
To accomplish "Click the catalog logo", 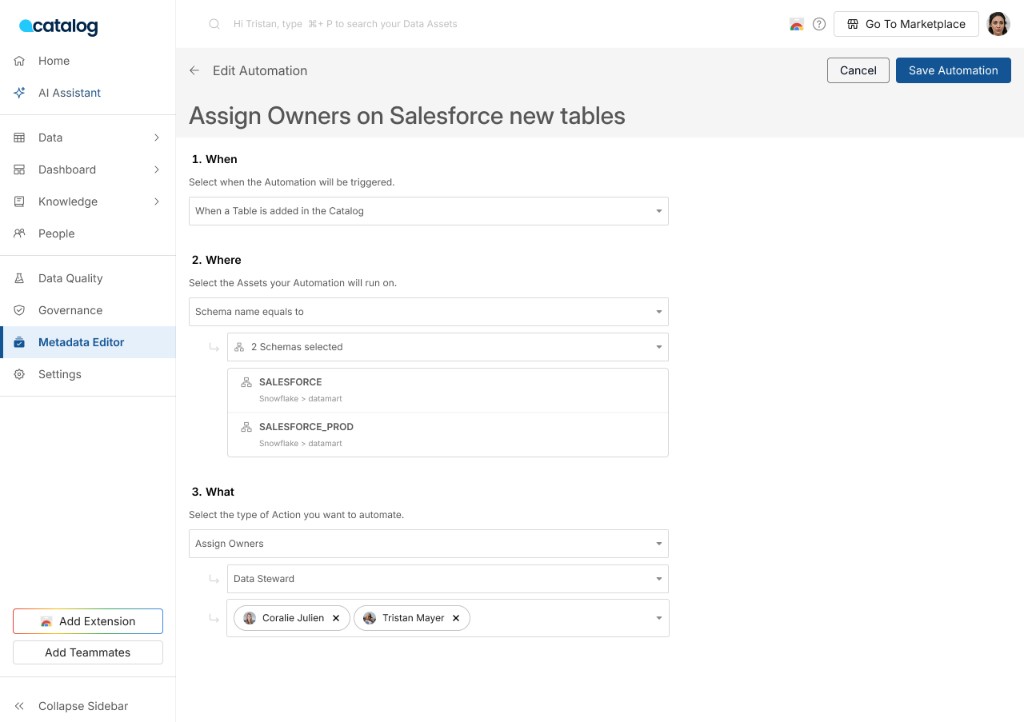I will 58,25.
